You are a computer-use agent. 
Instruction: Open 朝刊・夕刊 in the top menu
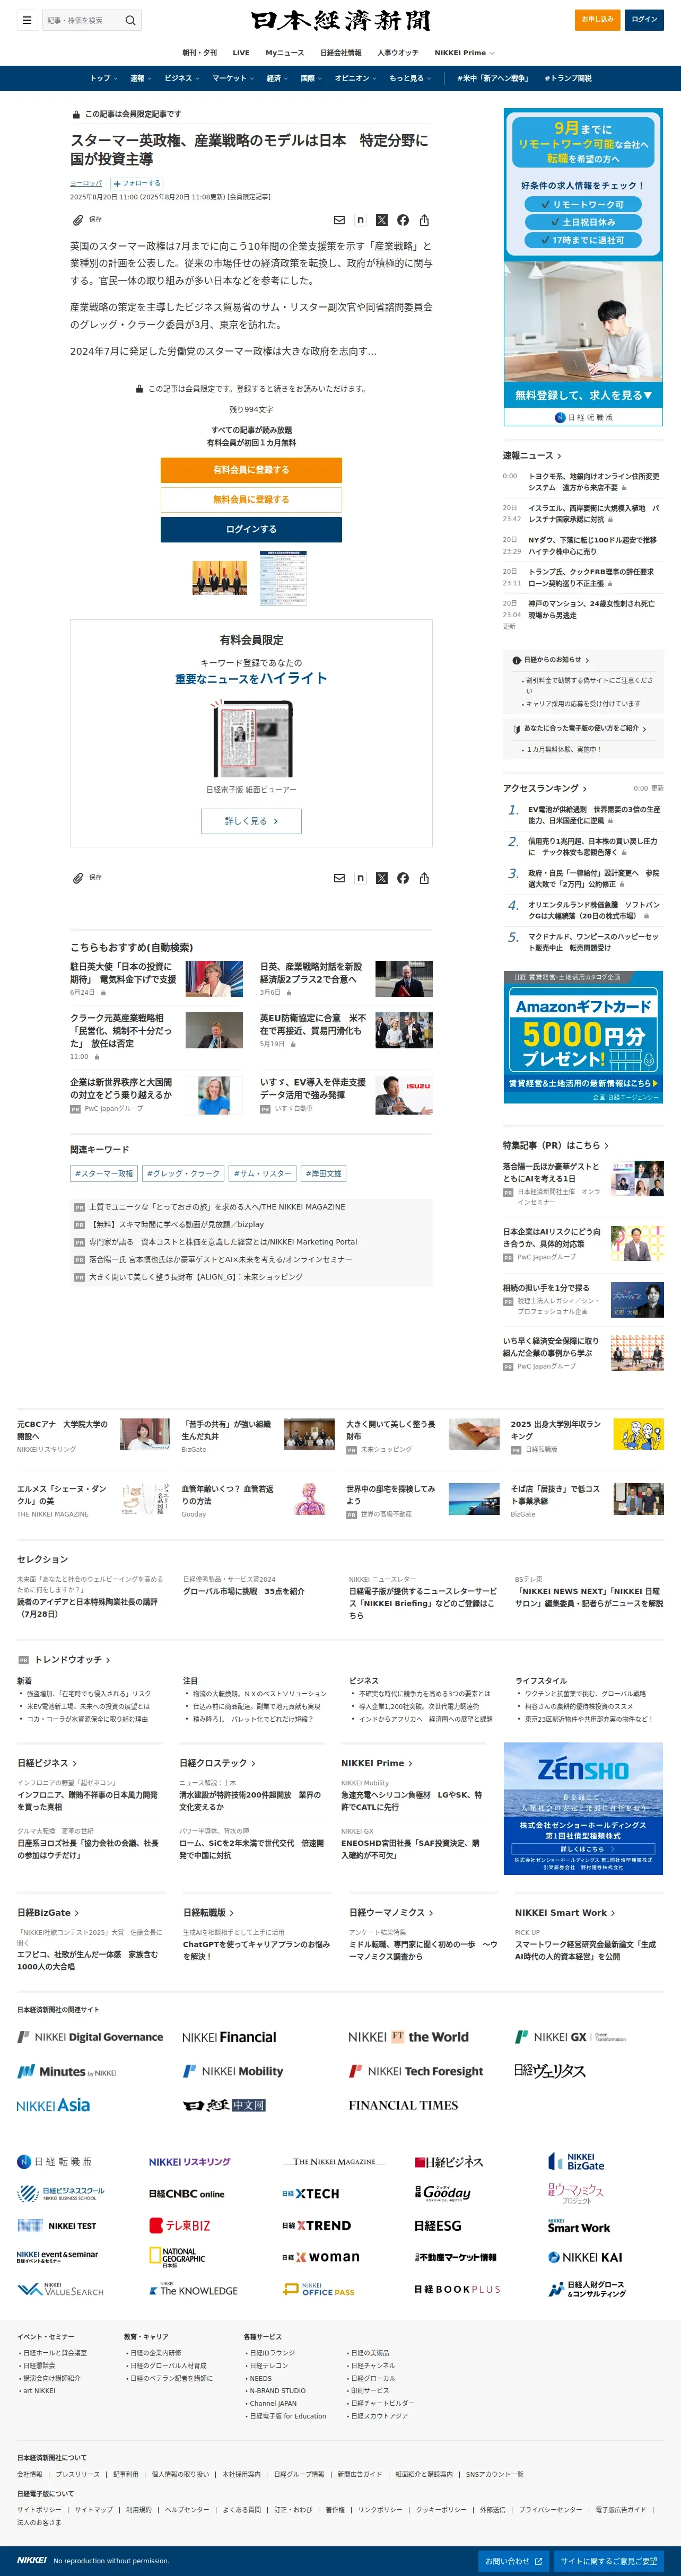click(x=199, y=53)
